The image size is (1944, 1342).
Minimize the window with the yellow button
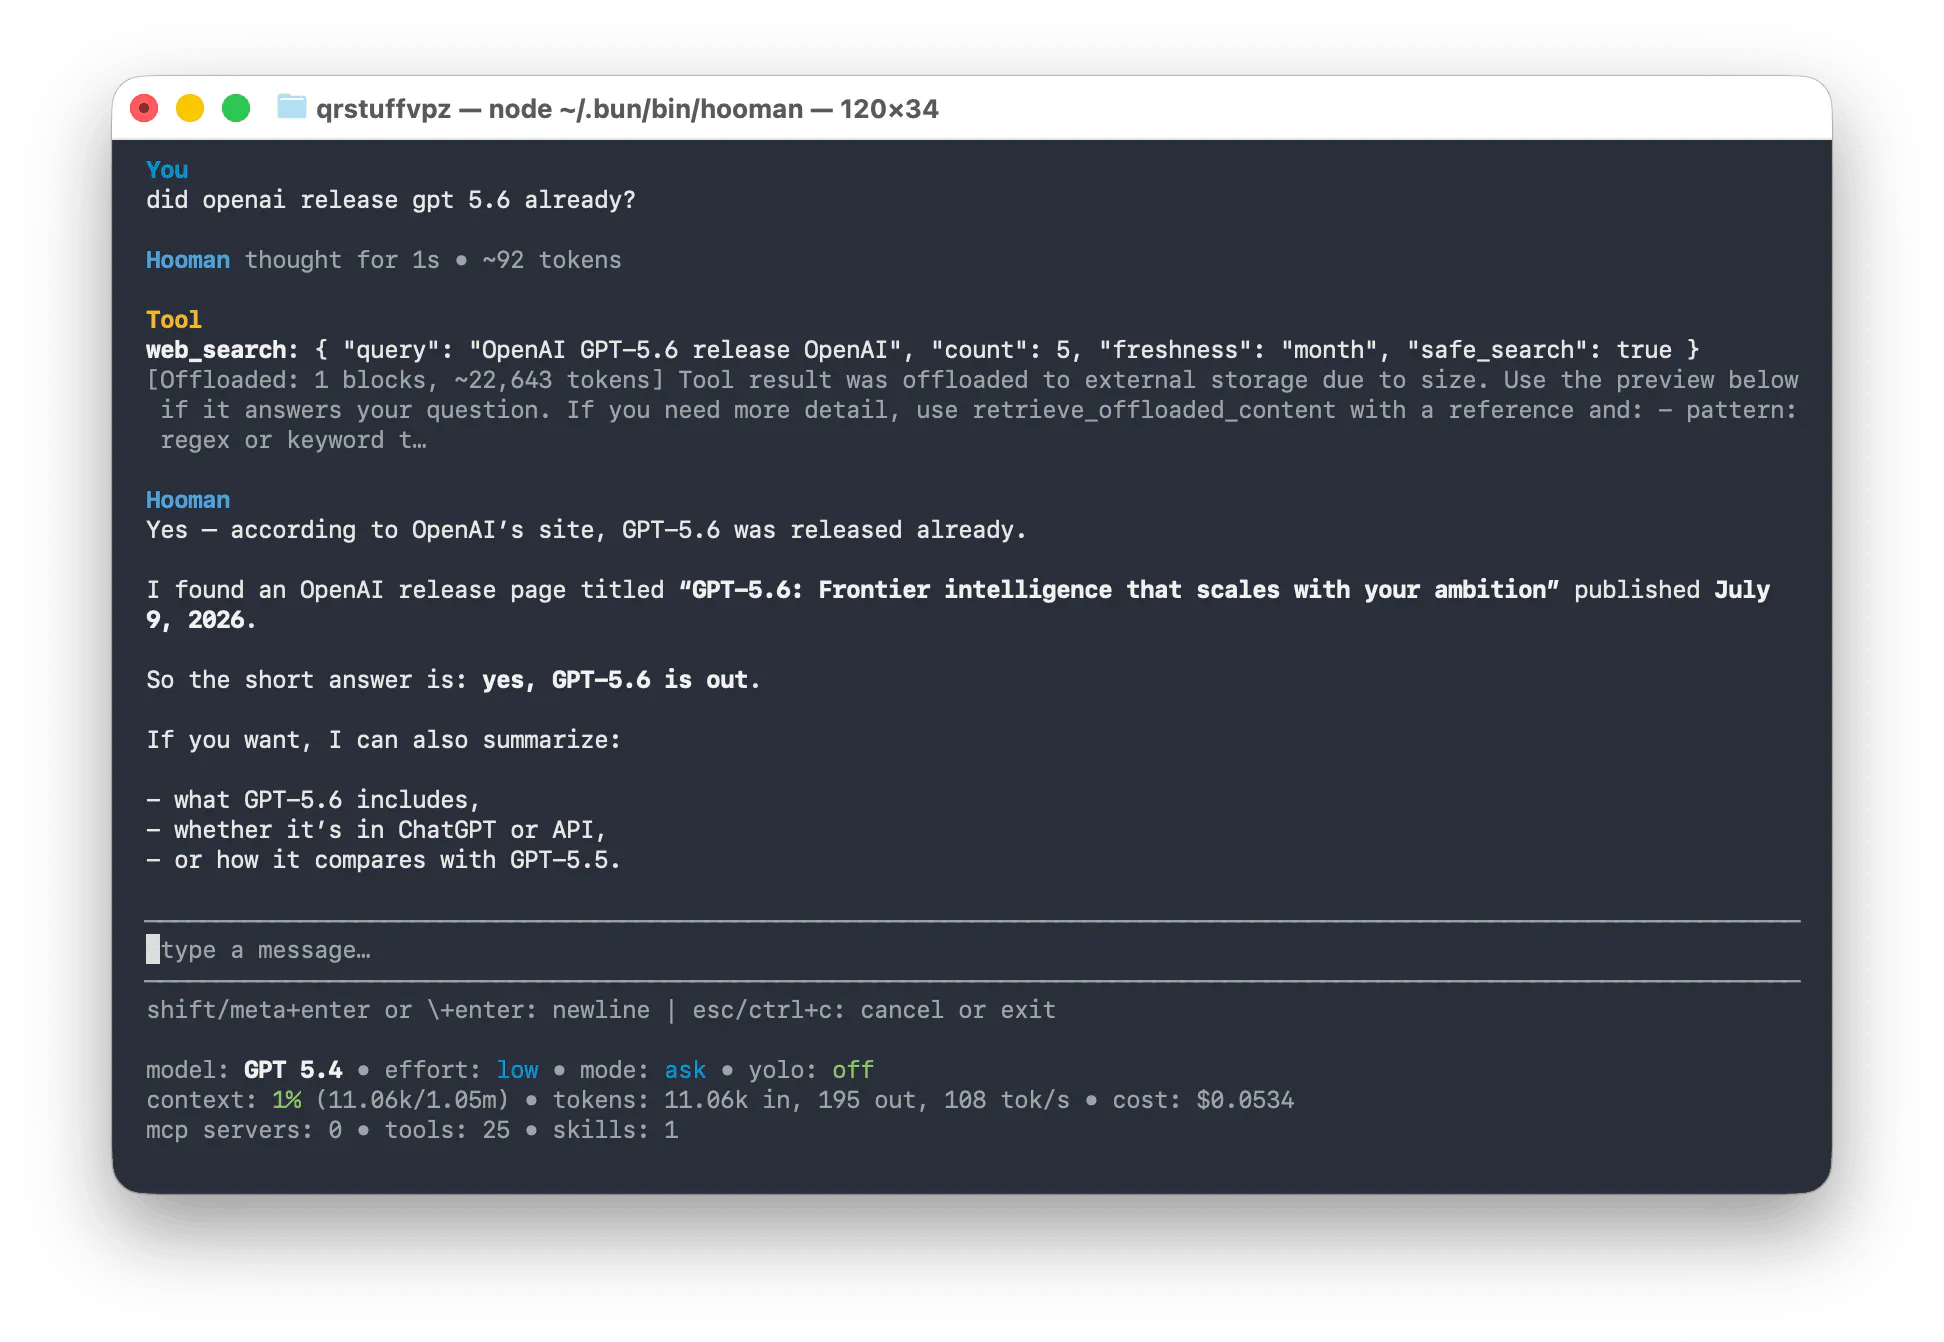(x=190, y=108)
